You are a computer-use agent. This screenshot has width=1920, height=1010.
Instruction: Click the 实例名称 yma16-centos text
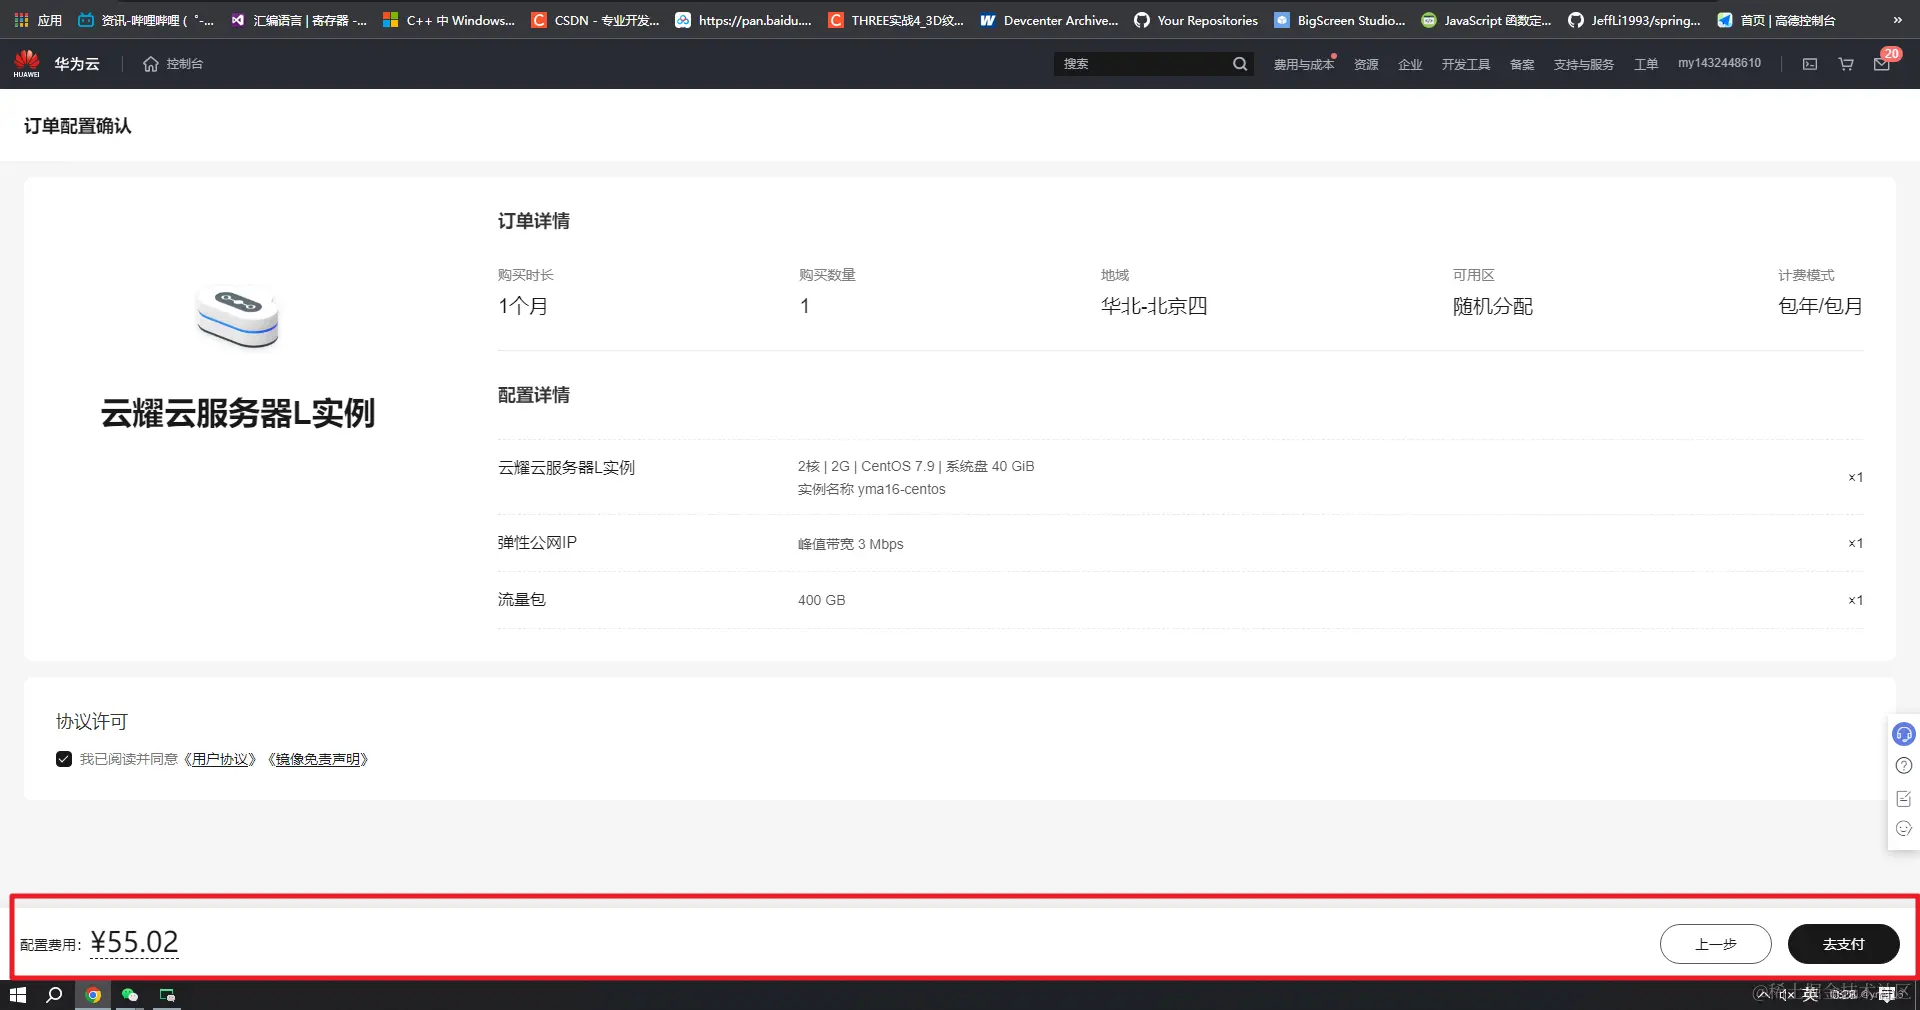(x=871, y=489)
